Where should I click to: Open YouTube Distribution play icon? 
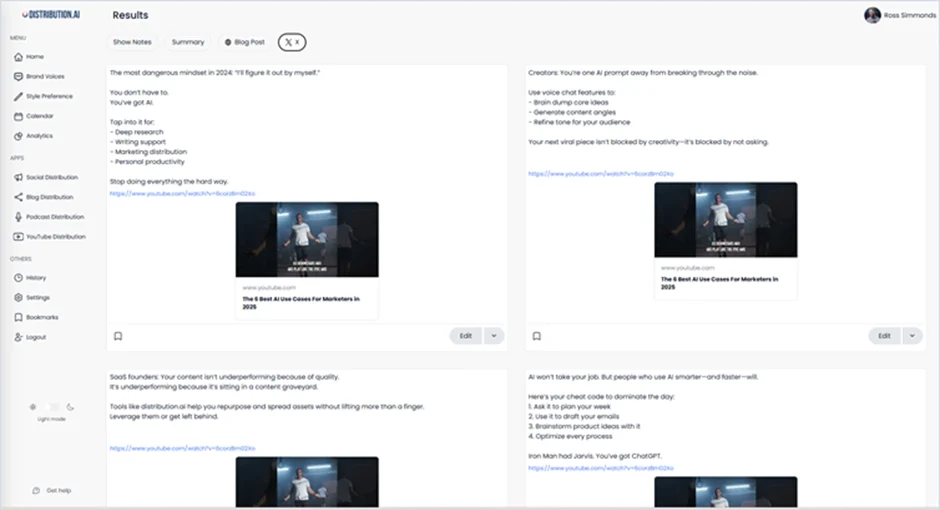click(x=18, y=237)
